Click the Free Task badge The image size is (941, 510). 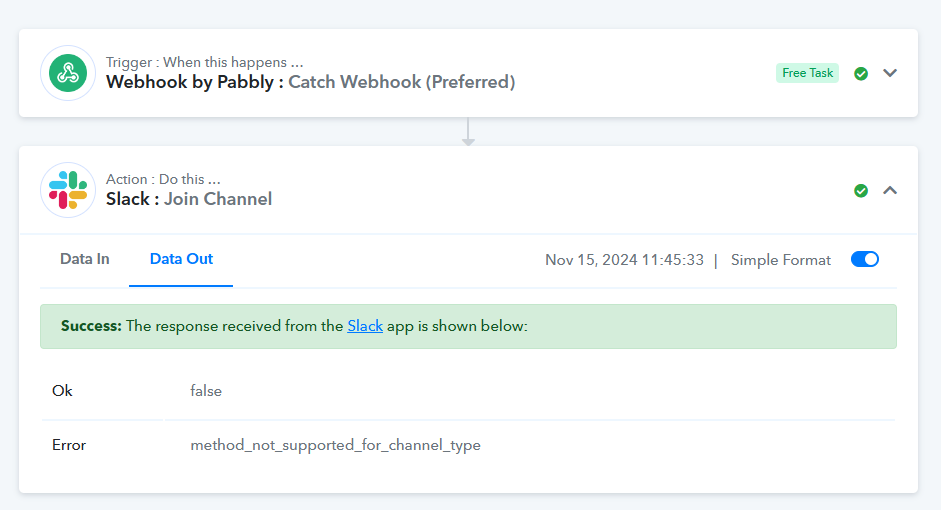(807, 73)
